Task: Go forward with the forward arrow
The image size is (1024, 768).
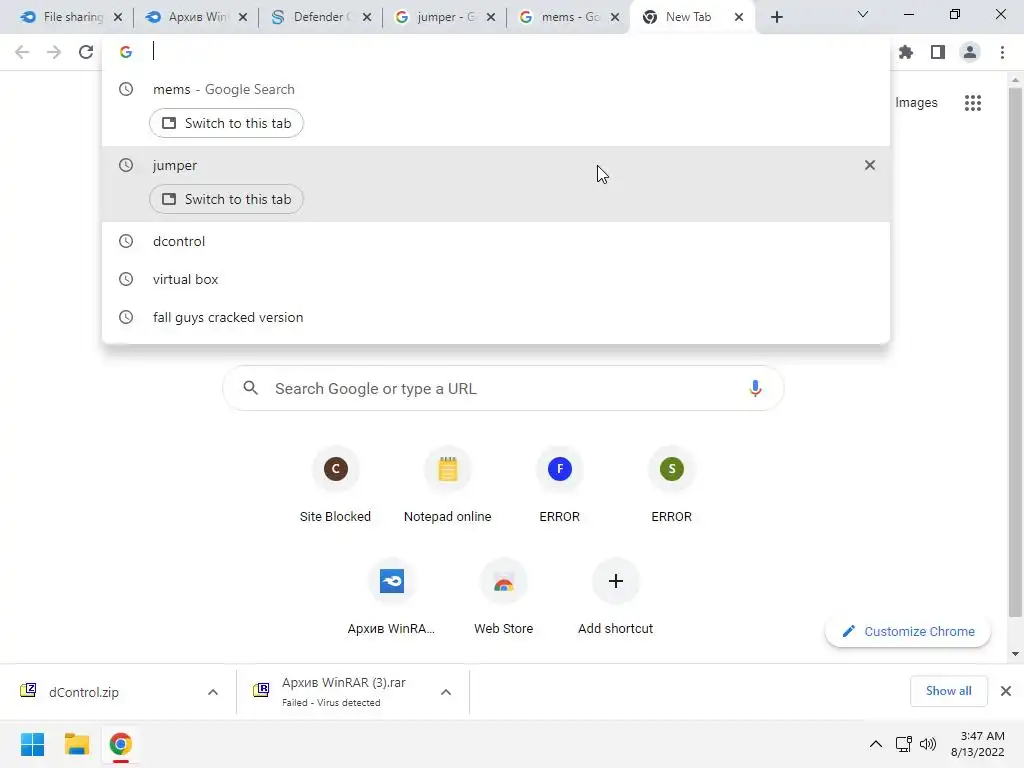Action: 54,52
